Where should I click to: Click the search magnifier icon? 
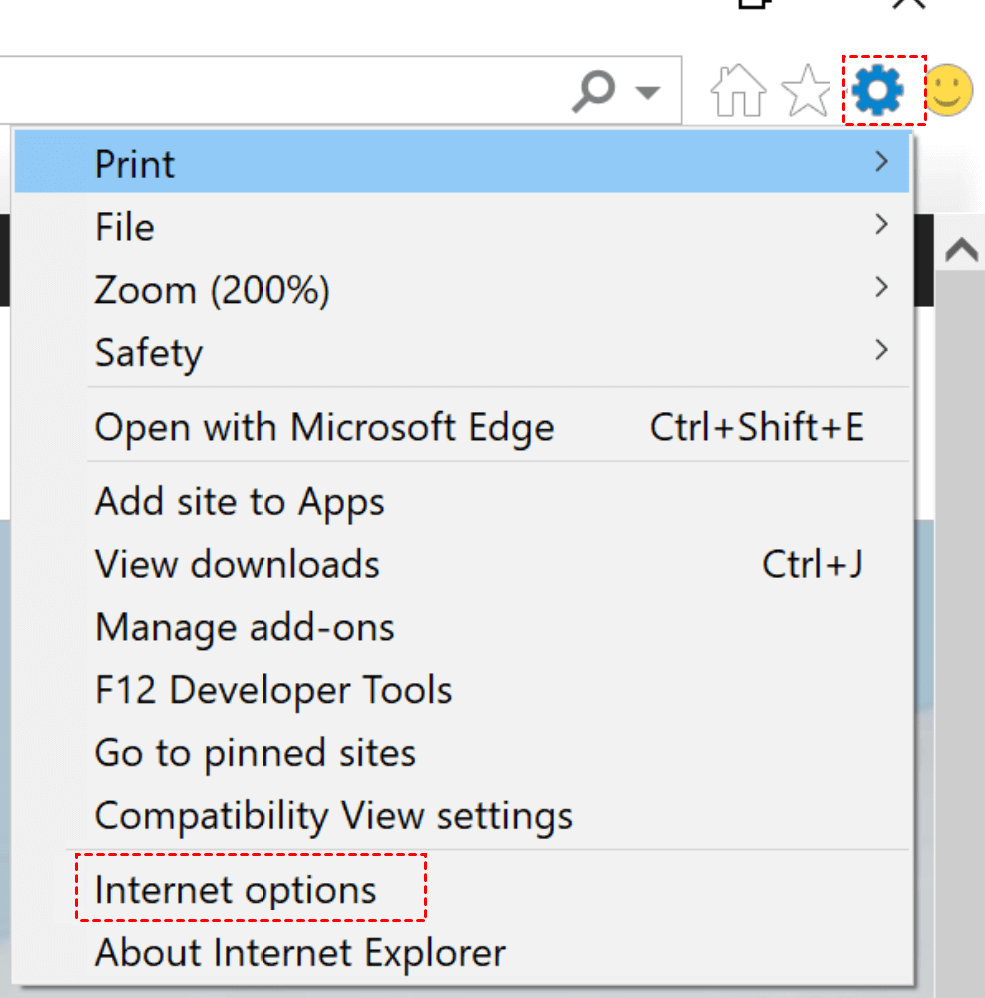(594, 92)
